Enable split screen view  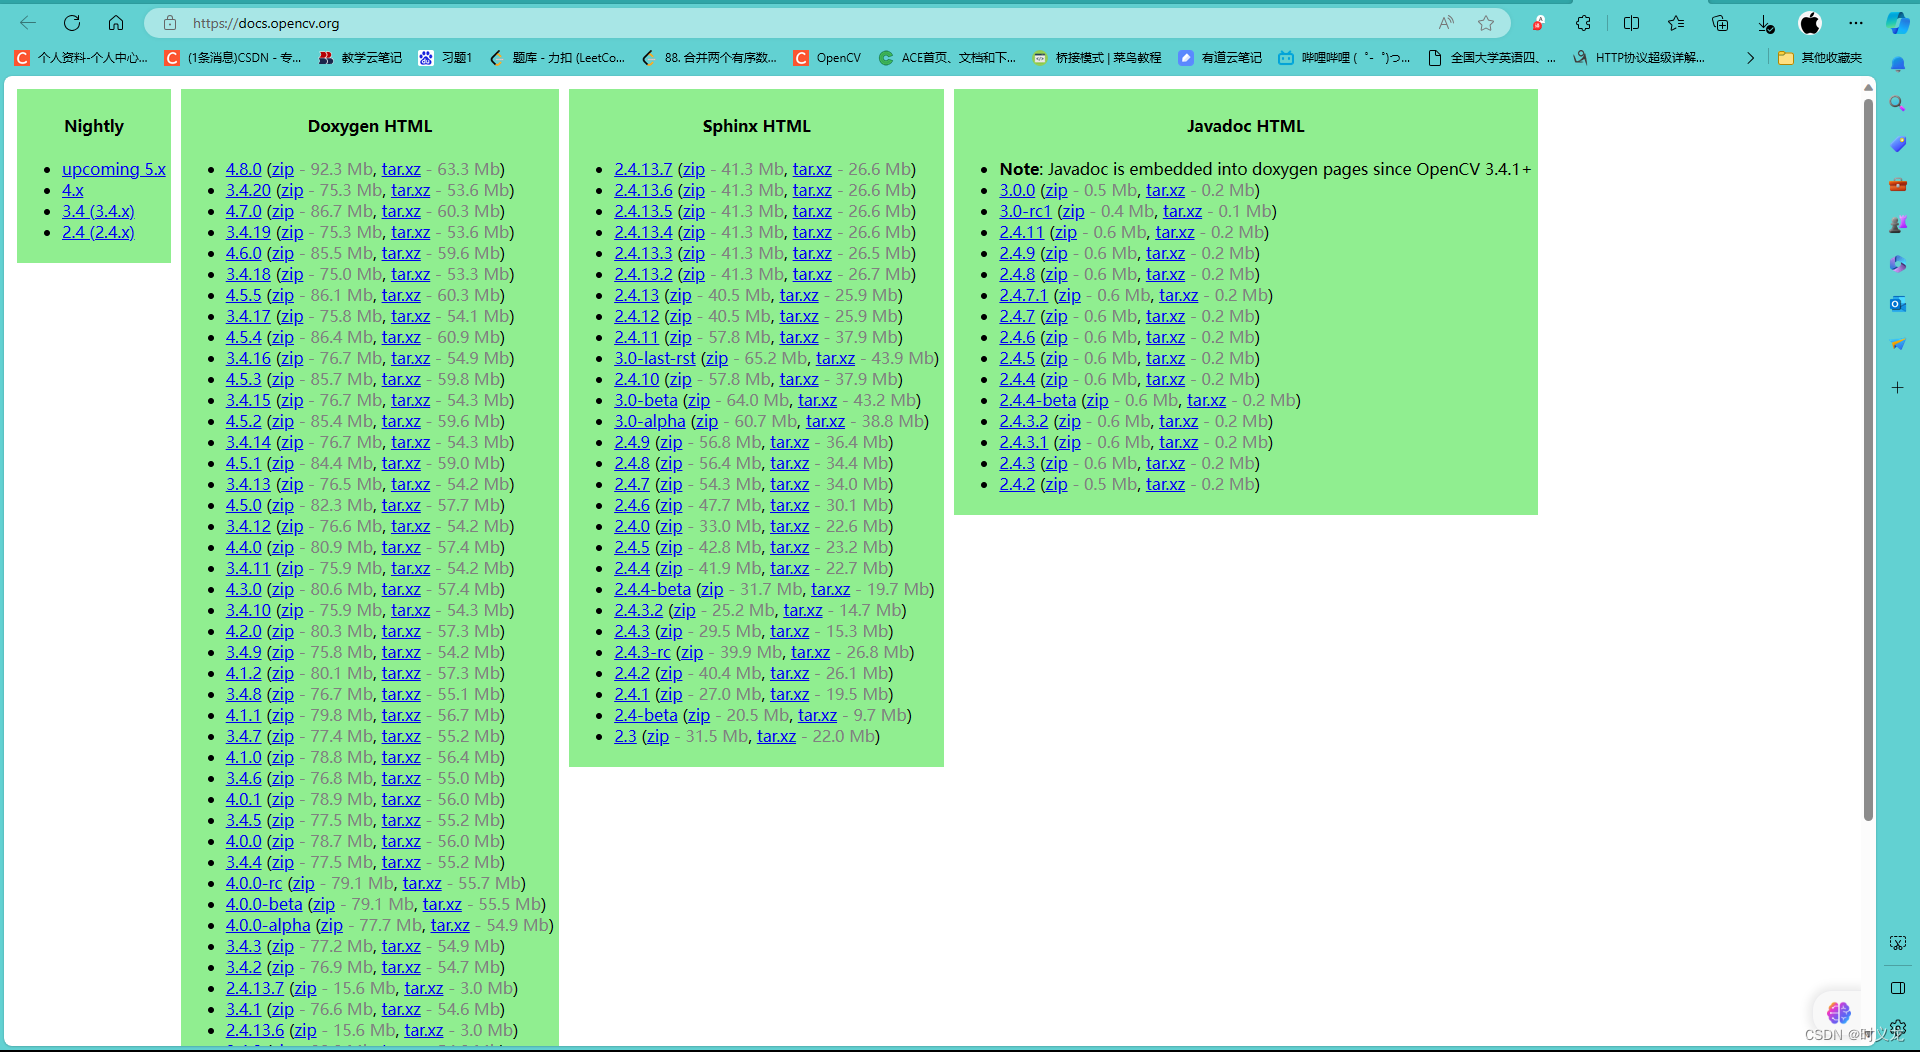(x=1631, y=23)
